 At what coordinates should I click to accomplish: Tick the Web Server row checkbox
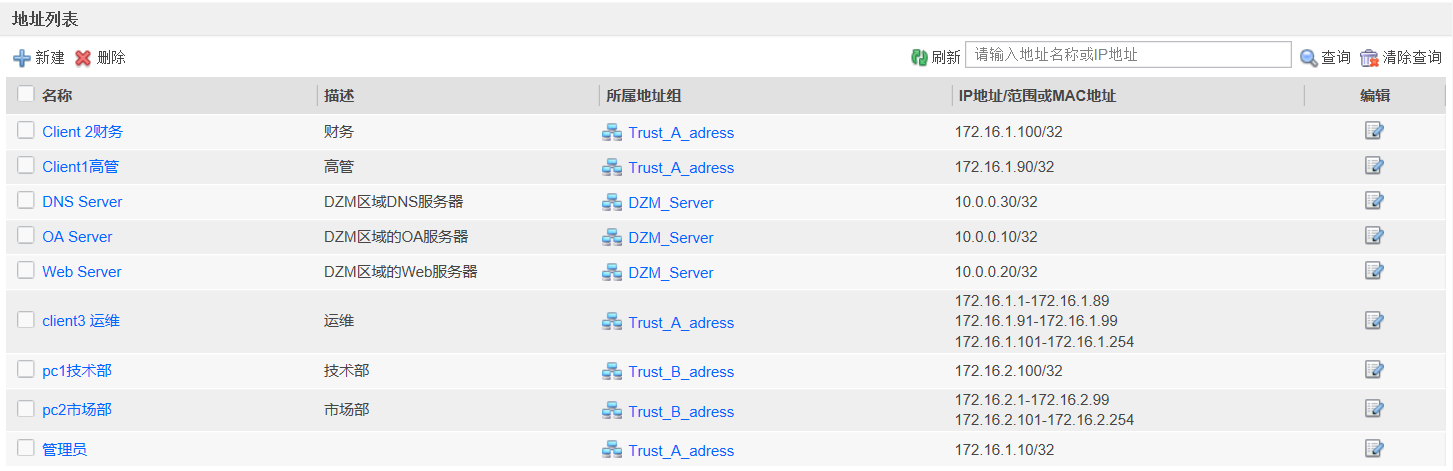(26, 270)
